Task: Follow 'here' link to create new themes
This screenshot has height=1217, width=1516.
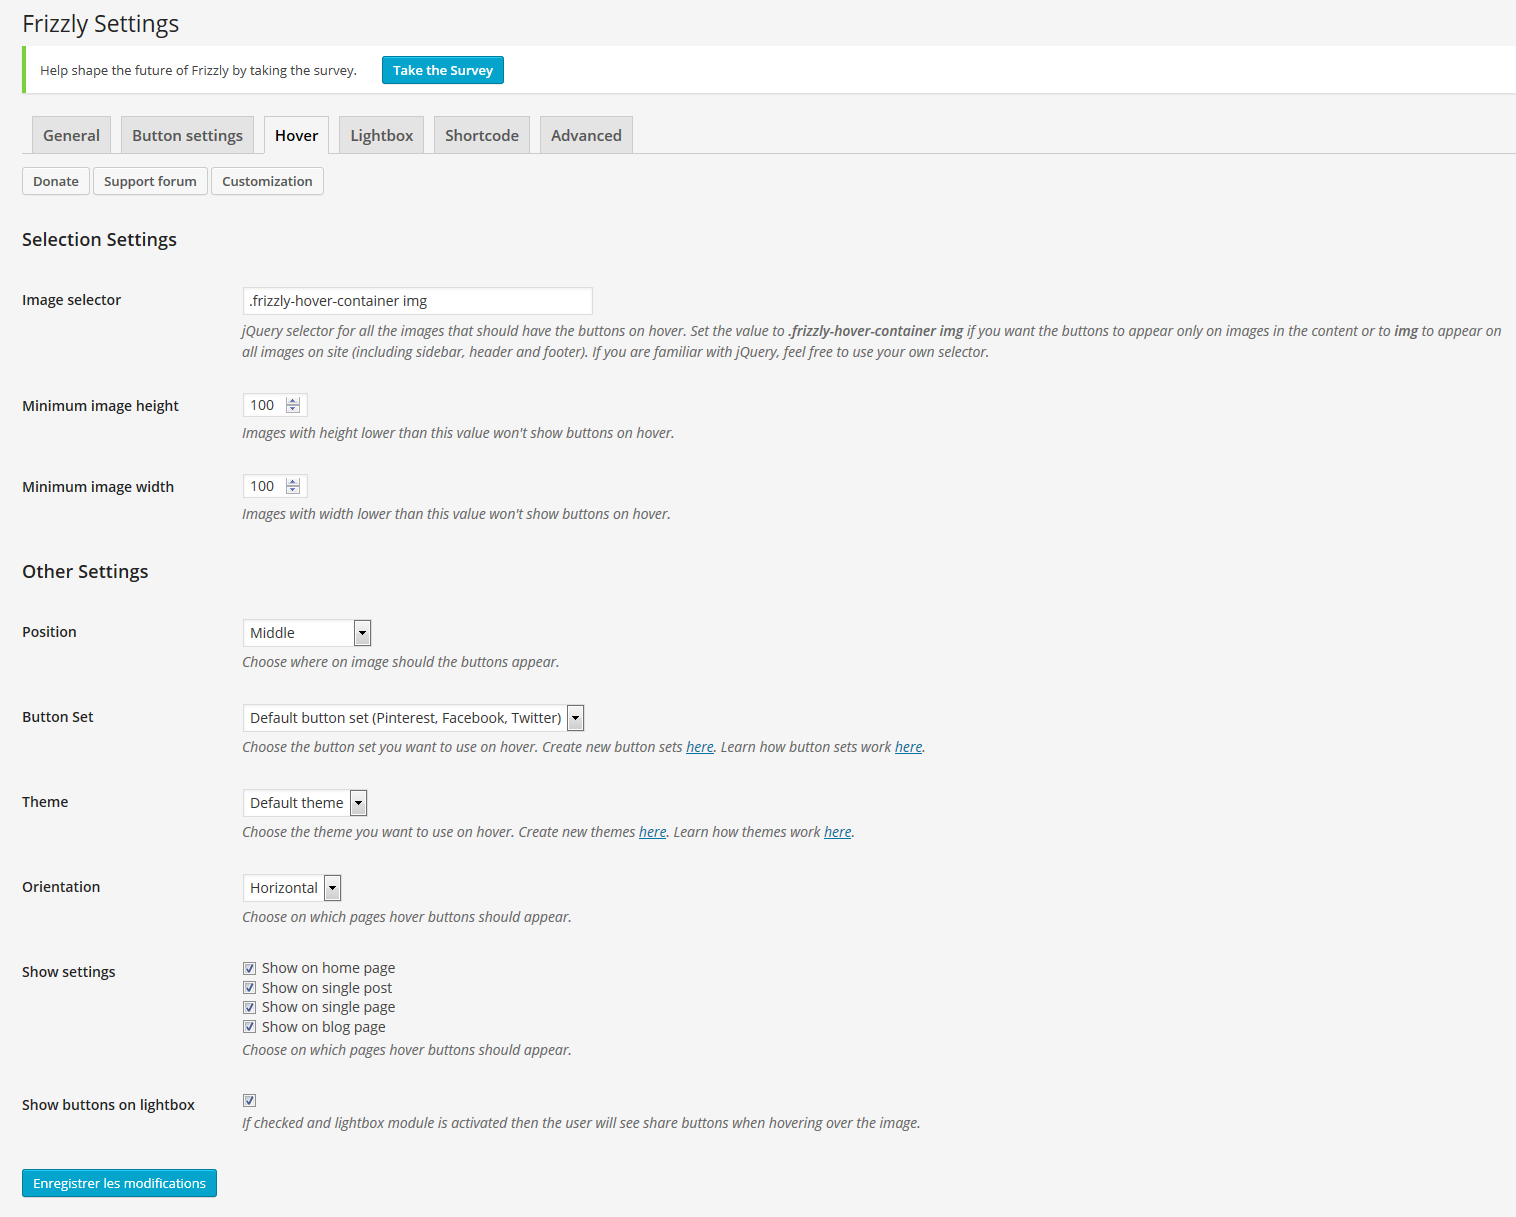Action: [653, 832]
